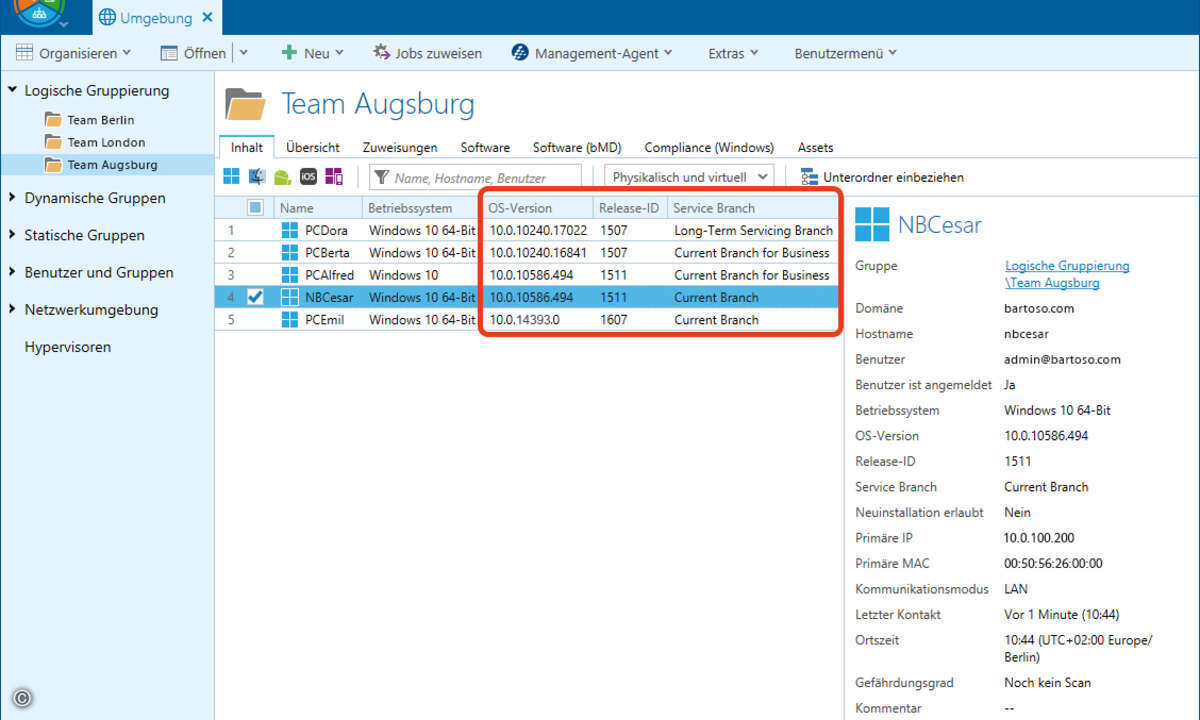Screen dimensions: 1200x720
Task: Filter by Android devices icon
Action: pos(283,178)
